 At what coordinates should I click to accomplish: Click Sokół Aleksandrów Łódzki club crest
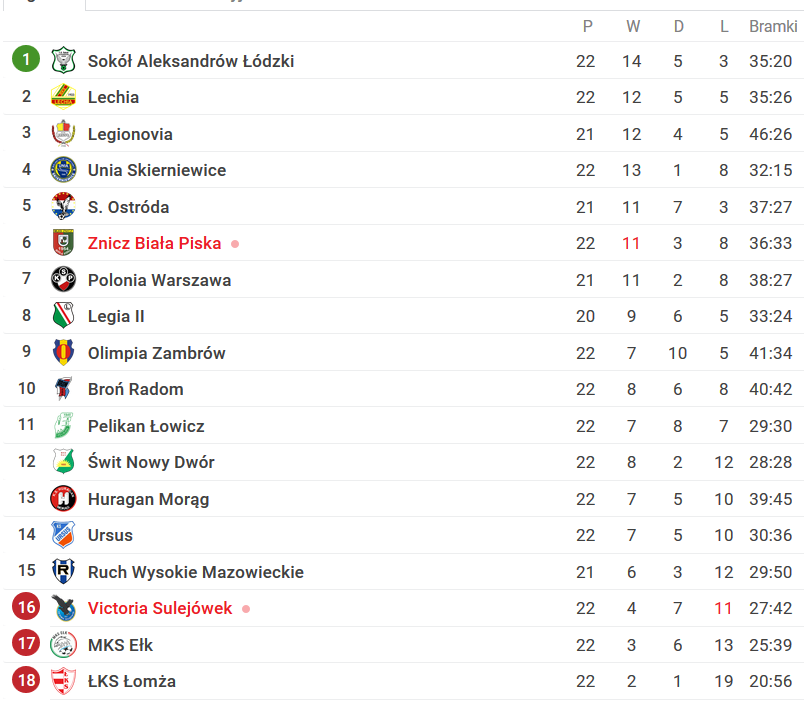[x=63, y=60]
